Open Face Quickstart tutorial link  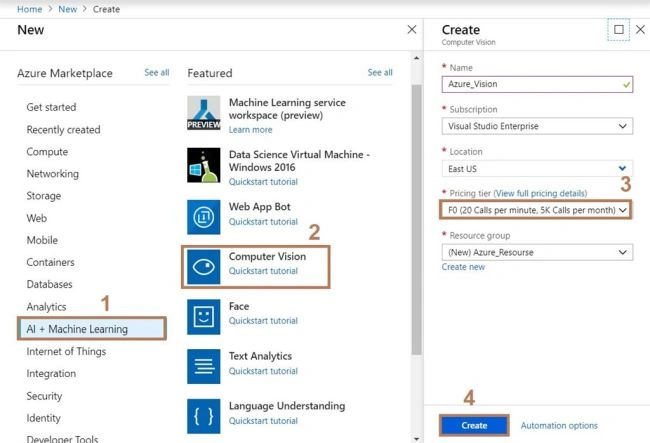263,321
